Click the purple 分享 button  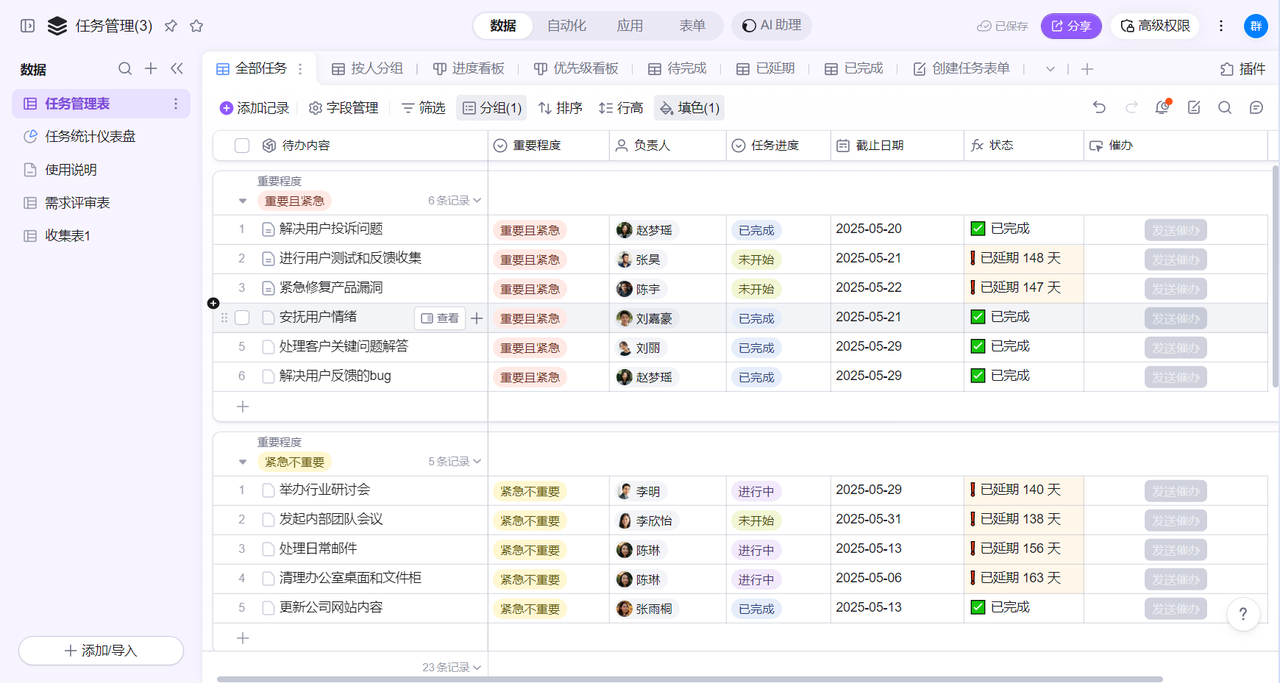pos(1071,26)
